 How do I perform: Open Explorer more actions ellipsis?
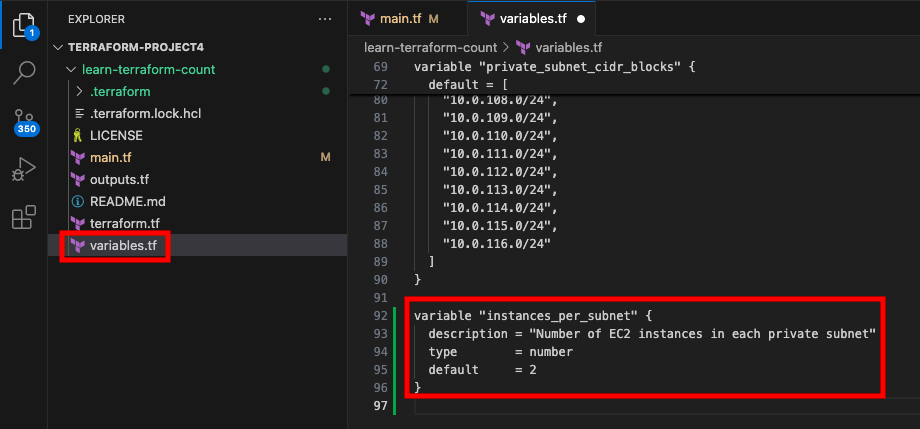(x=324, y=19)
